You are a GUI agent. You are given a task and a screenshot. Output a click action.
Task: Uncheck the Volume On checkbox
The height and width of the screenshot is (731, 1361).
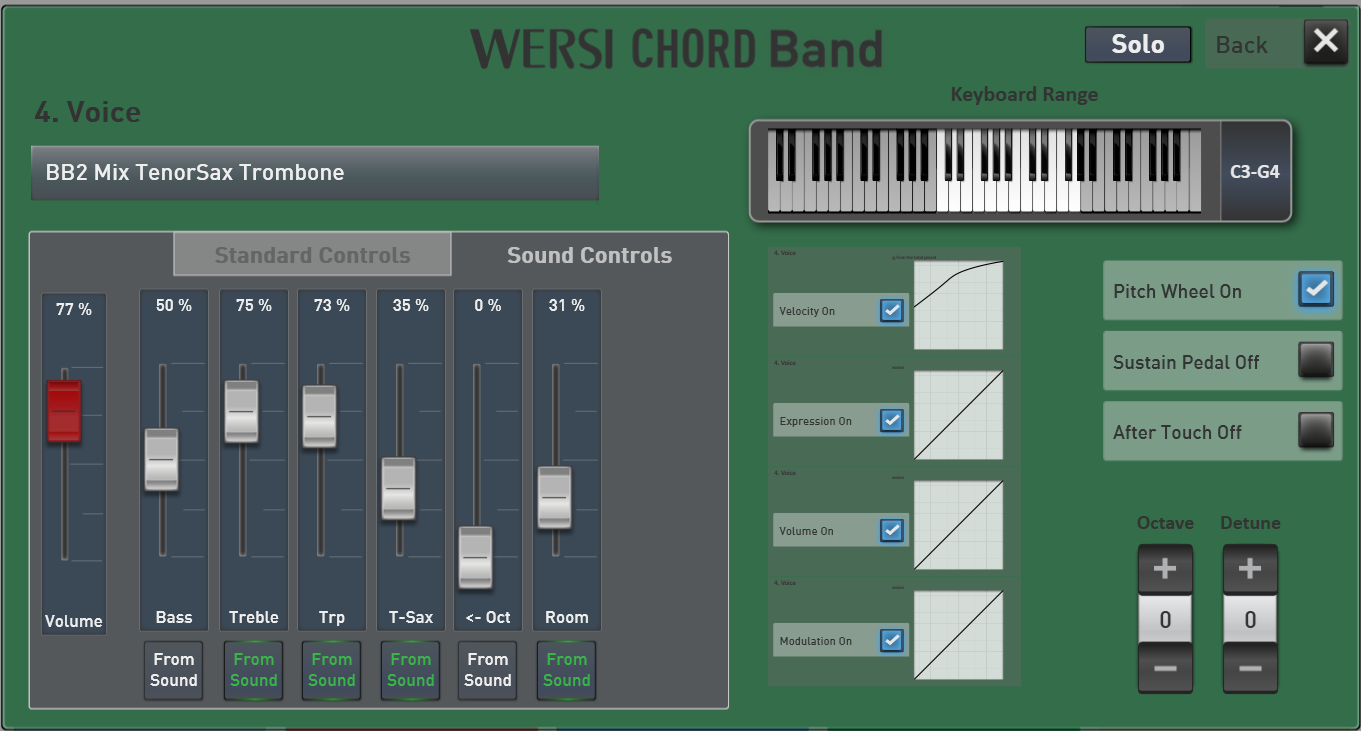[x=891, y=531]
